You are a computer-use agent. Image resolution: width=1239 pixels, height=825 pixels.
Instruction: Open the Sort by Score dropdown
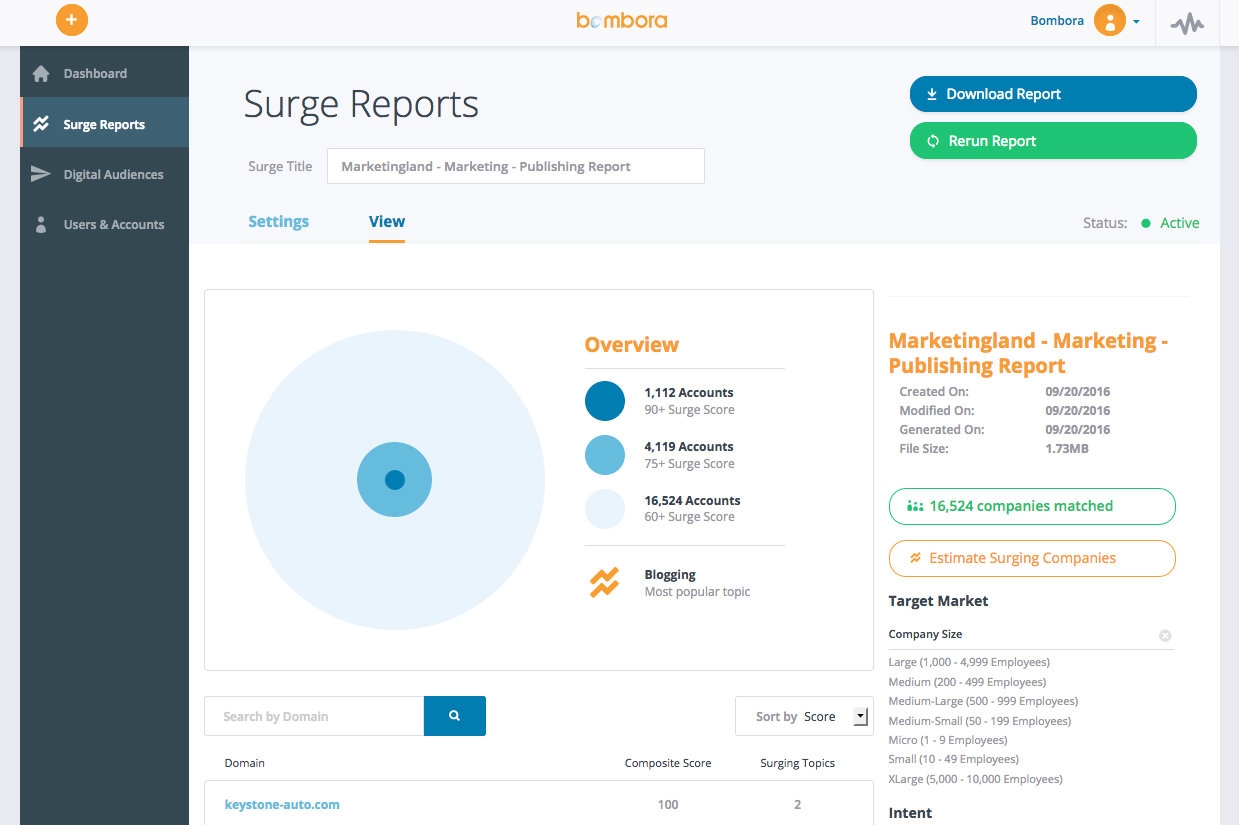(x=803, y=716)
